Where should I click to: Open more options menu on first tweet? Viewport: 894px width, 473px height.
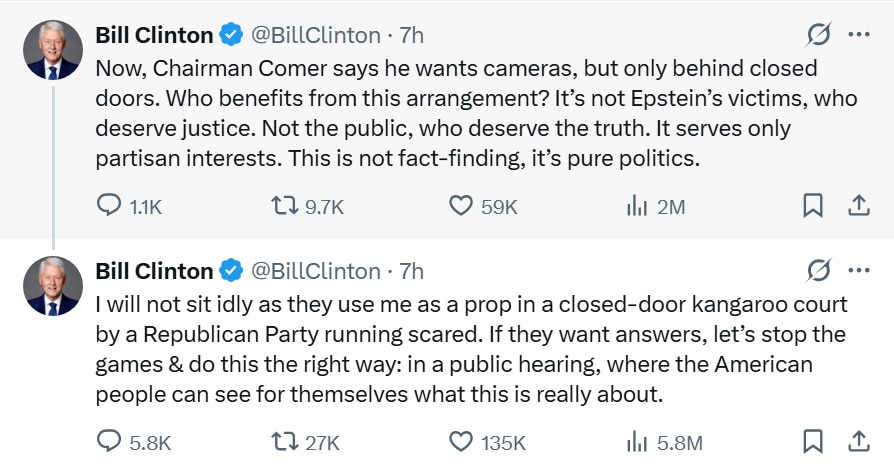click(x=858, y=35)
